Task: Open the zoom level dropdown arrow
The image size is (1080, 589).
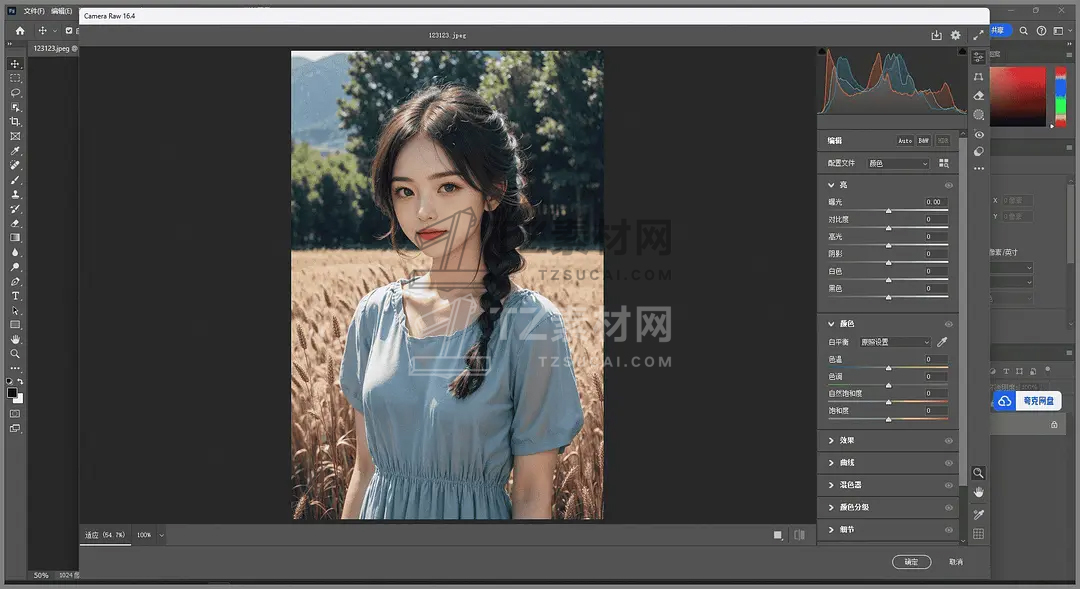Action: [162, 535]
